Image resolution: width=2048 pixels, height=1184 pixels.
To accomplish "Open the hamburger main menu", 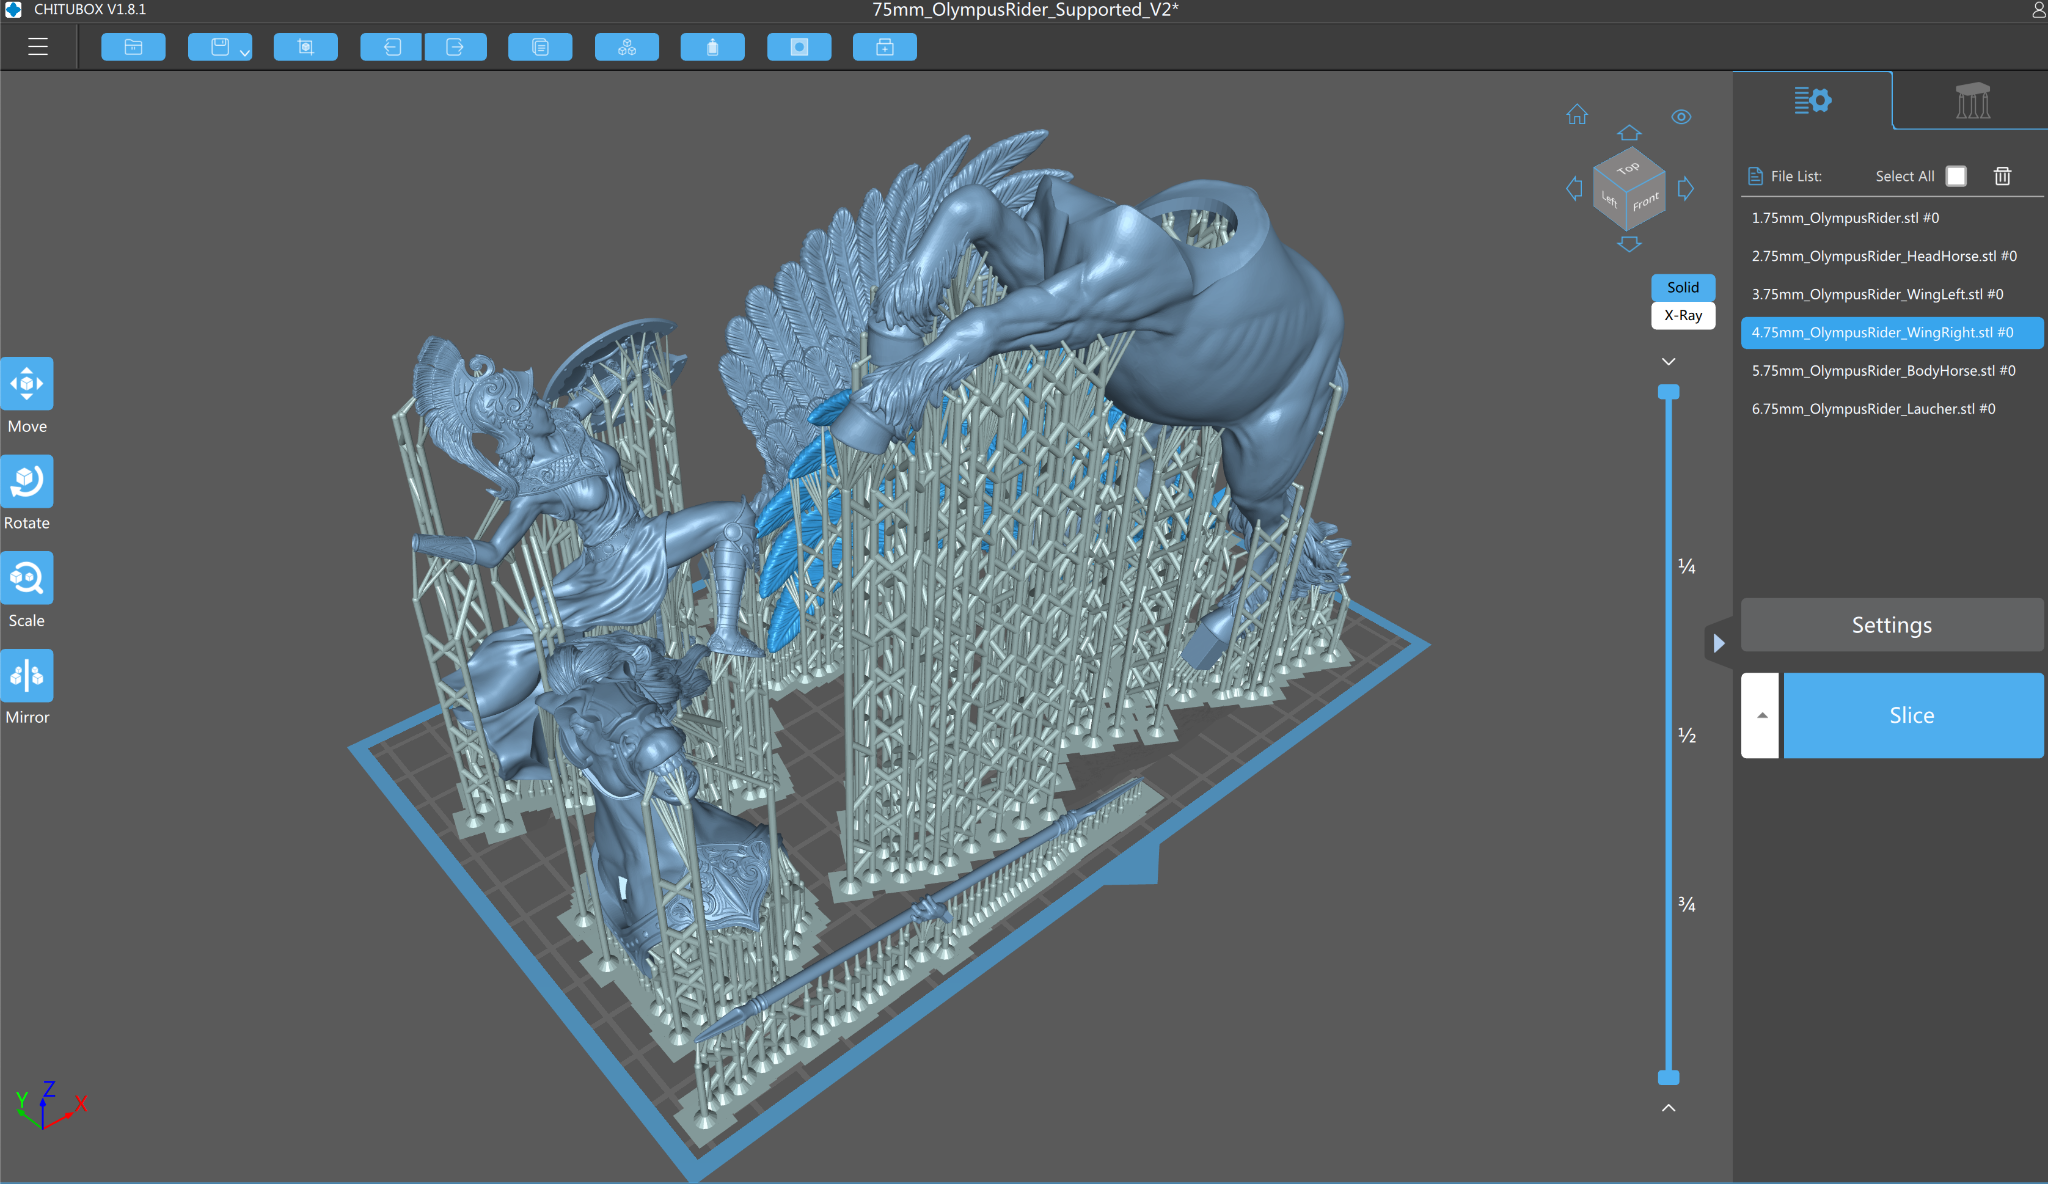I will point(38,47).
